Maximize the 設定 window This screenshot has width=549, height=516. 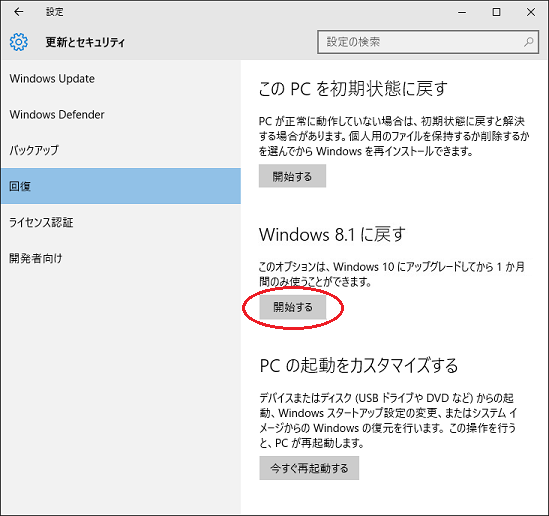(x=496, y=12)
